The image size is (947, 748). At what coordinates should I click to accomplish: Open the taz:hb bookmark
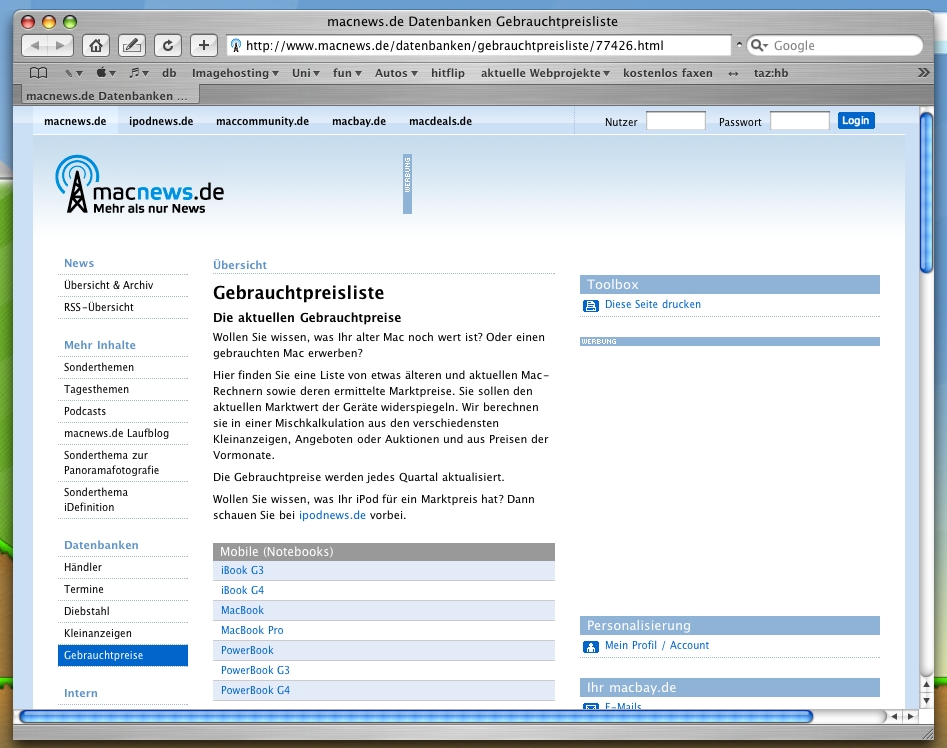point(771,73)
